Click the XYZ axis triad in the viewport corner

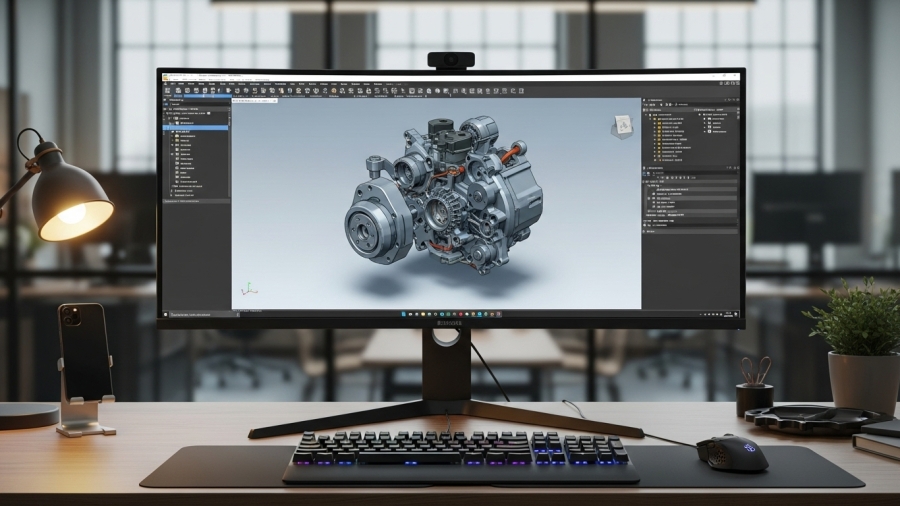(x=247, y=290)
